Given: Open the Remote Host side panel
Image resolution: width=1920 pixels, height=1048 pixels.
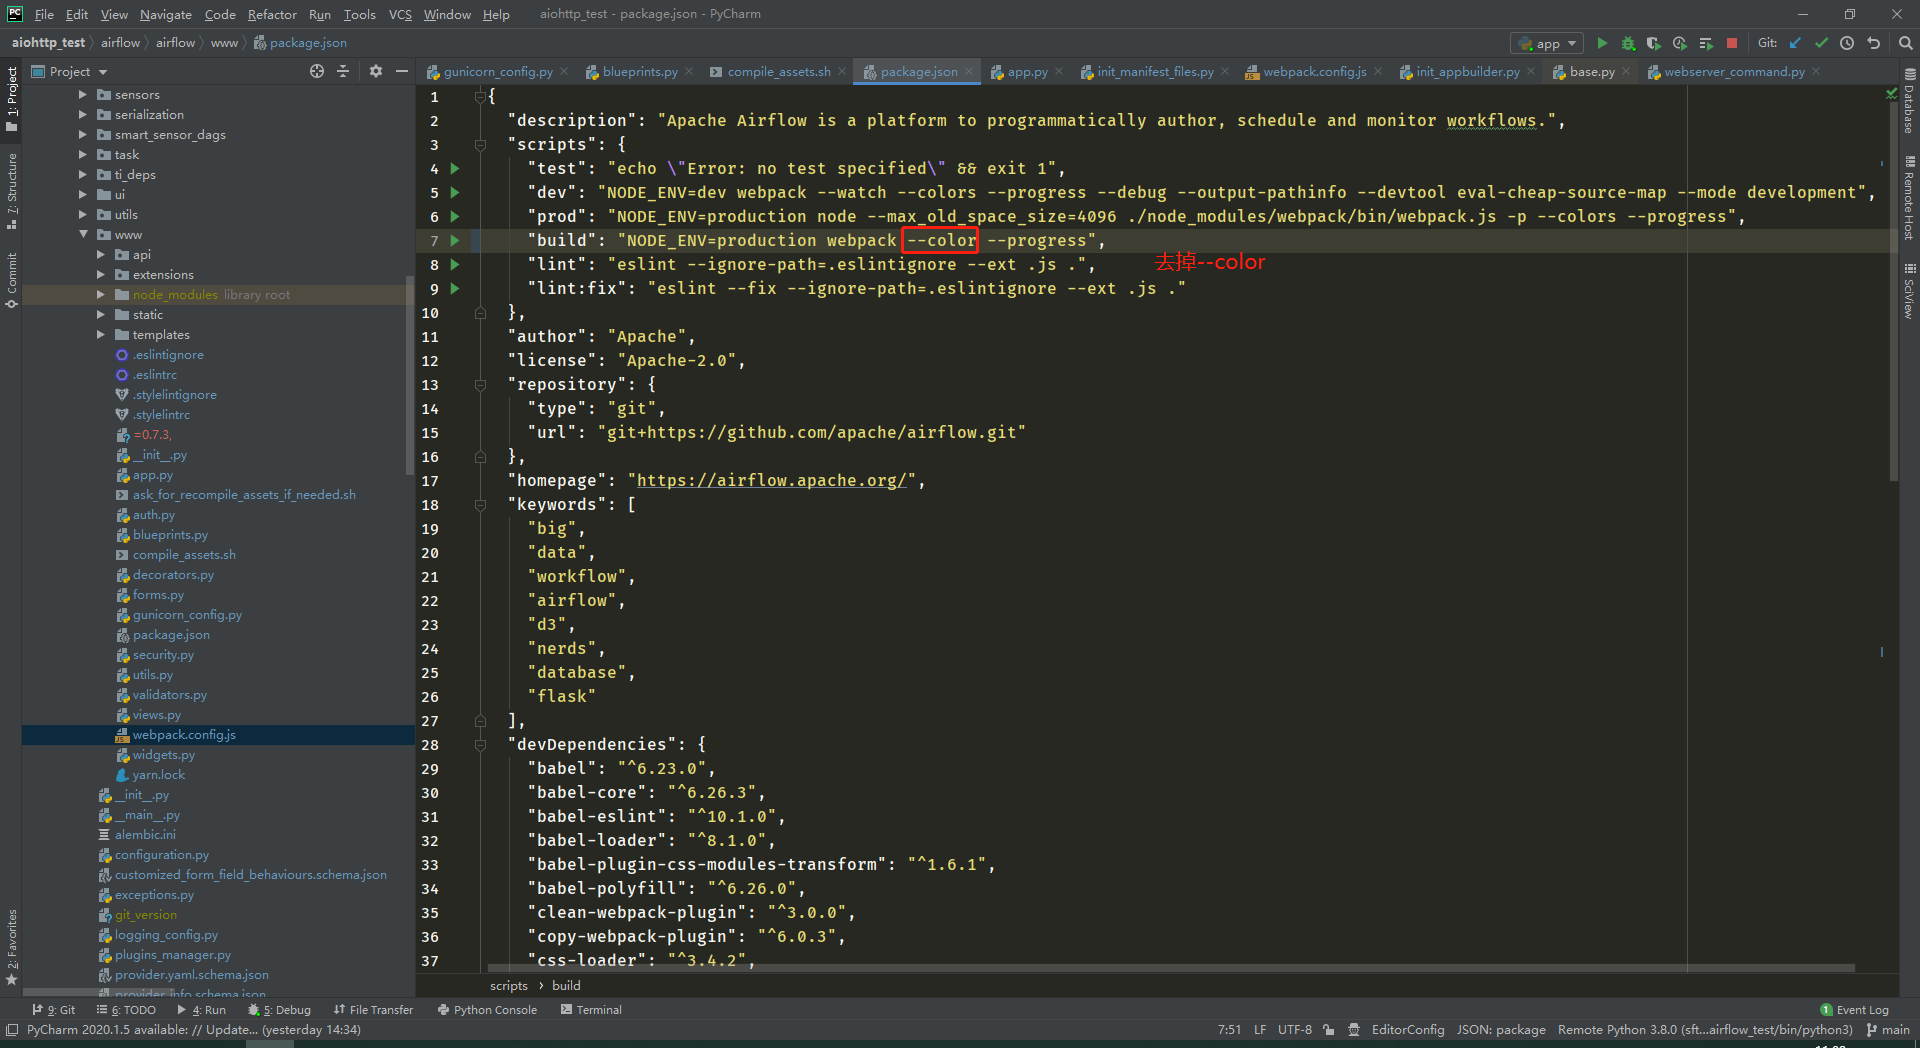Looking at the screenshot, I should pyautogui.click(x=1909, y=198).
